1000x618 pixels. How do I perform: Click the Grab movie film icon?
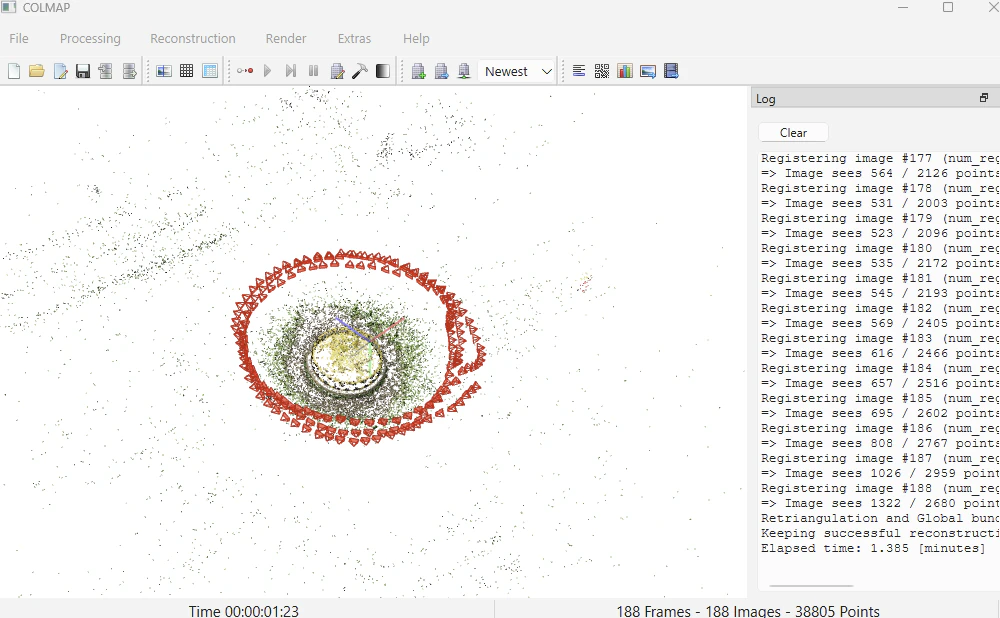pyautogui.click(x=671, y=71)
